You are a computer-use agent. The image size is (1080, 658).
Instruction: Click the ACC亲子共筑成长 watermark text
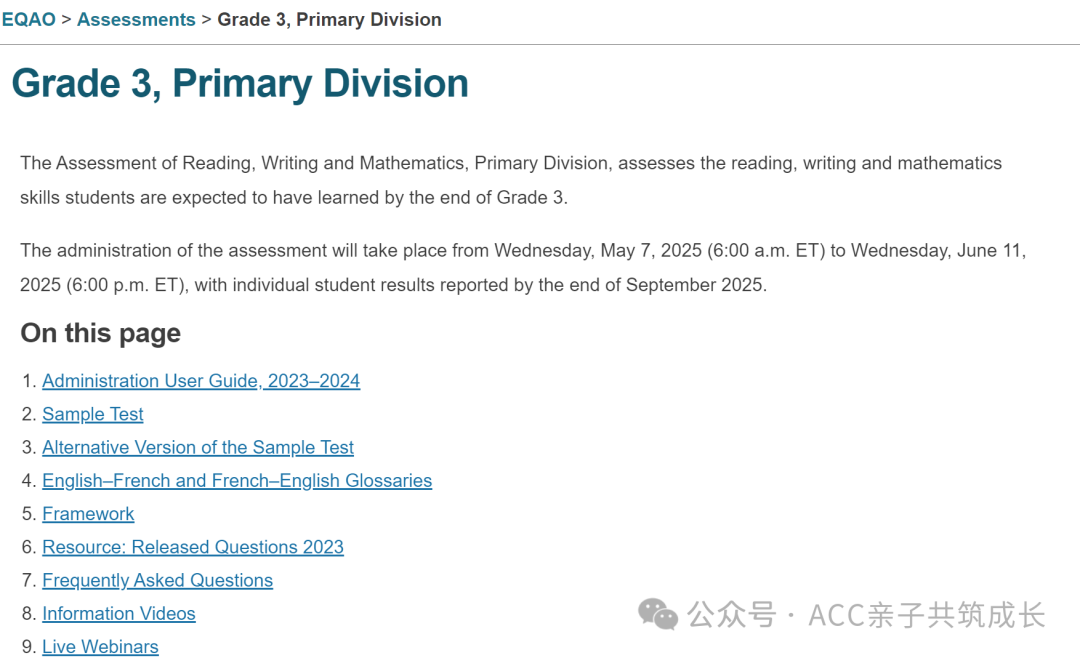point(926,615)
